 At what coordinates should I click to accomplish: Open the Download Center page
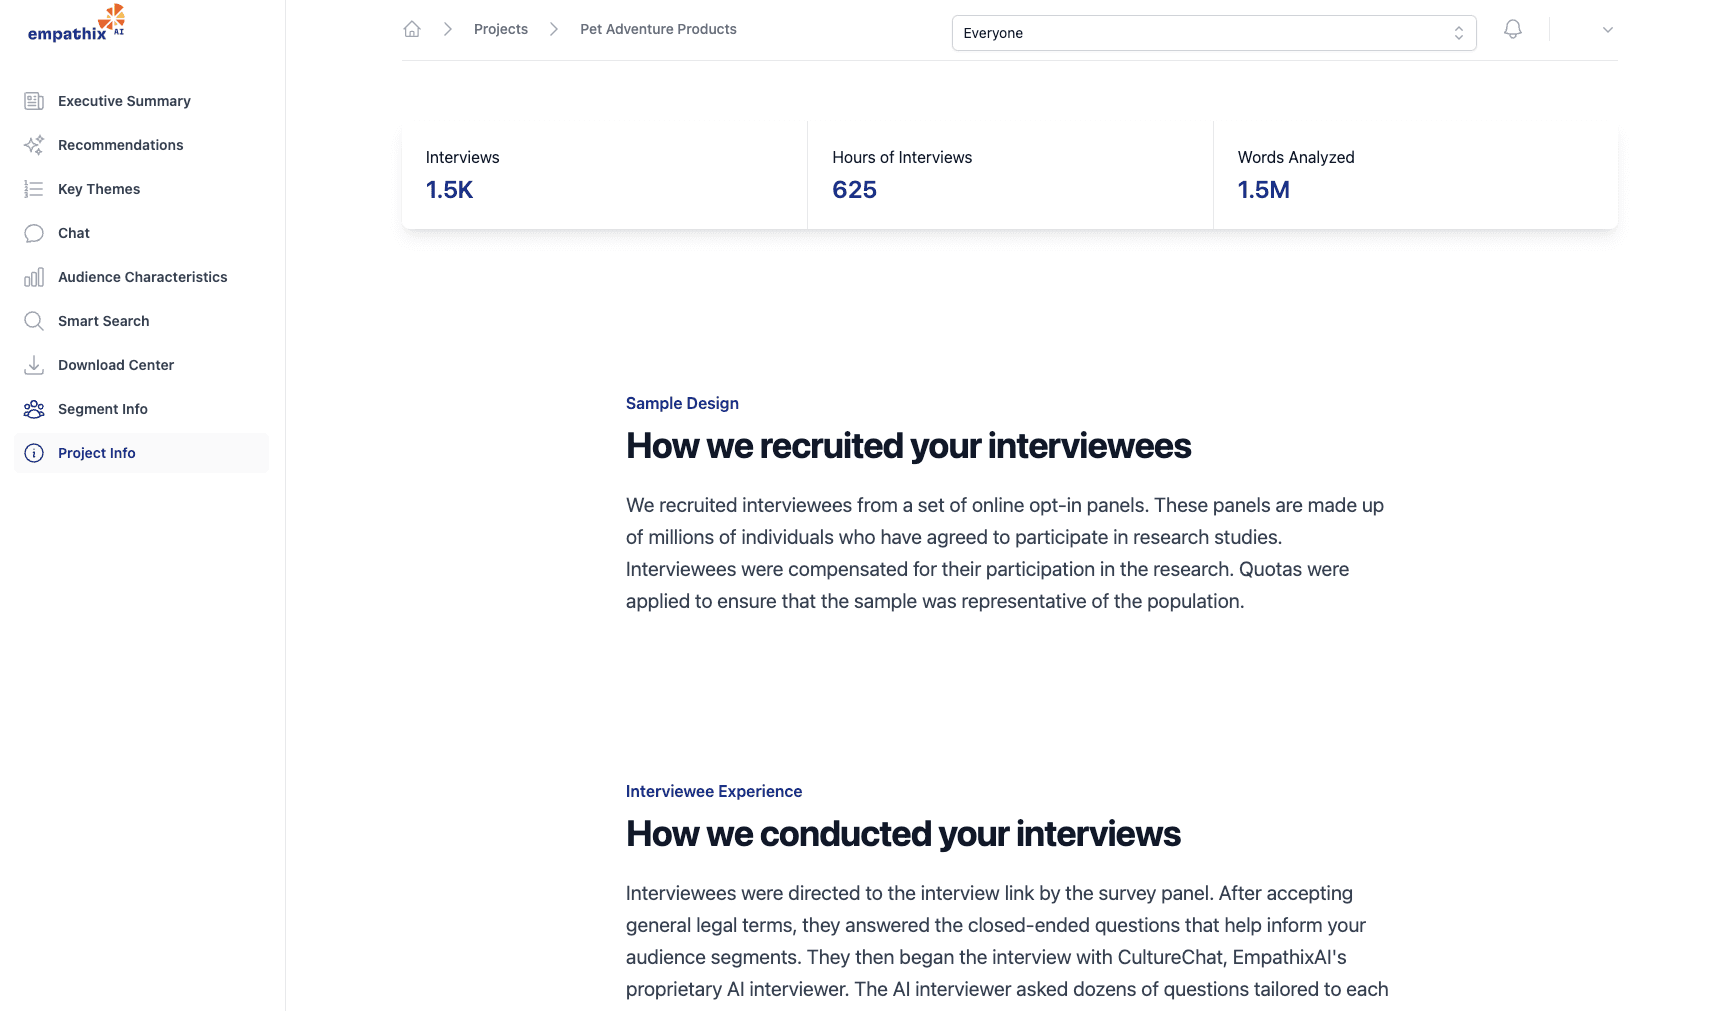tap(116, 365)
